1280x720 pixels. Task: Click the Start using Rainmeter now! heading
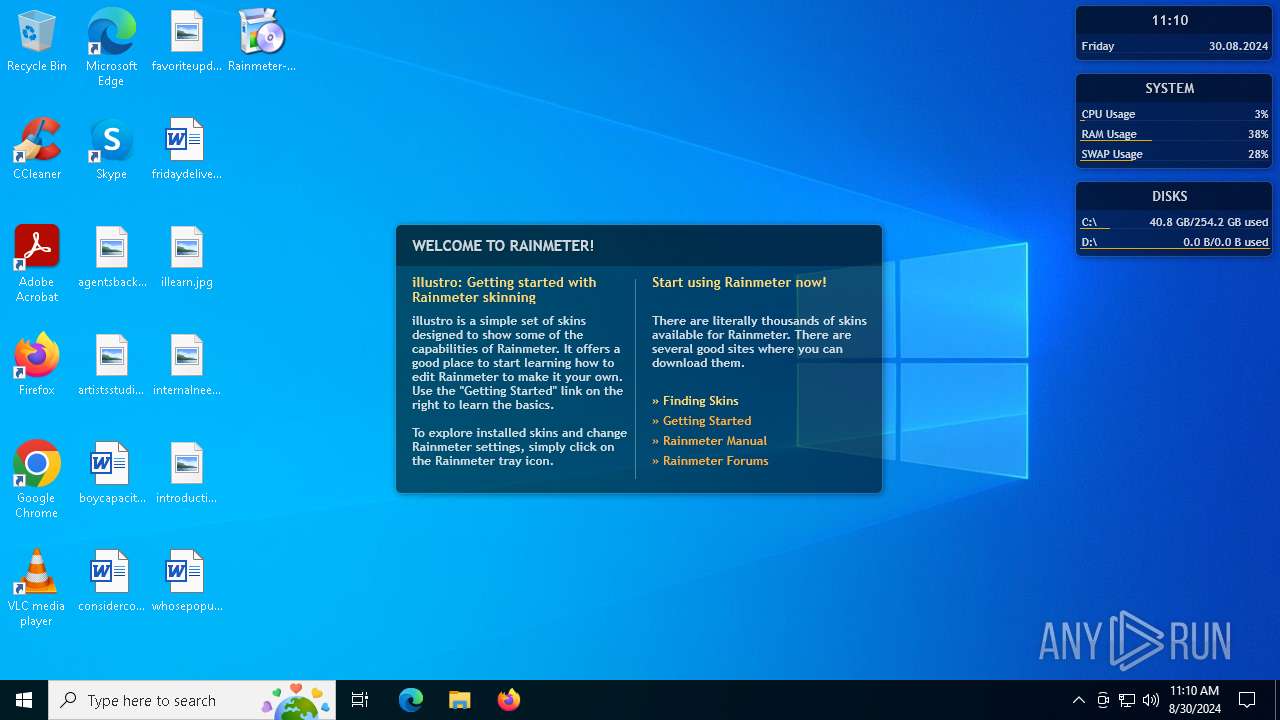tap(739, 283)
